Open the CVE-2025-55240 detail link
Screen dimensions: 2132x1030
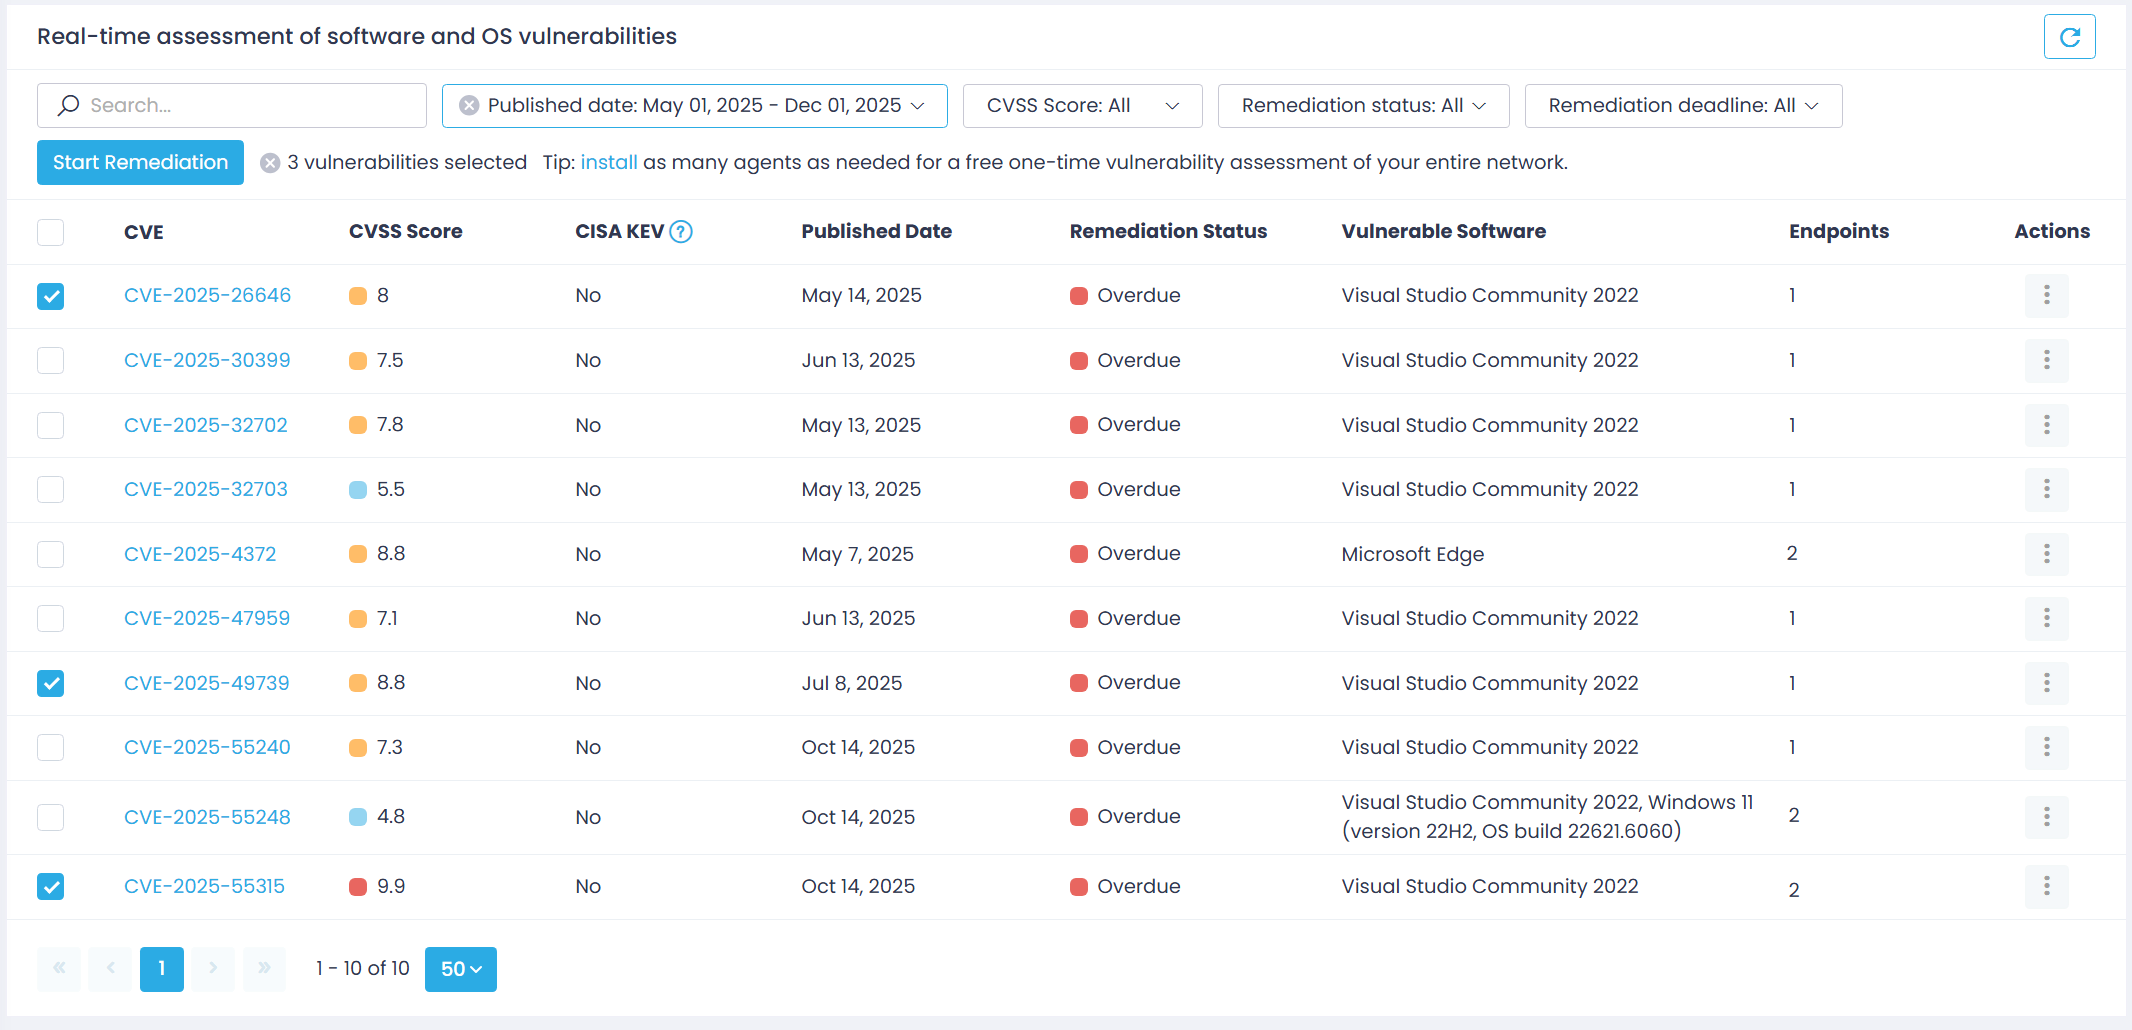207,747
